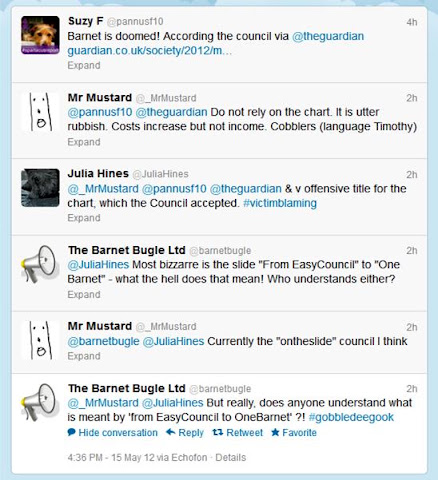
Task: Open the #victimblaming hashtag
Action: coord(280,203)
